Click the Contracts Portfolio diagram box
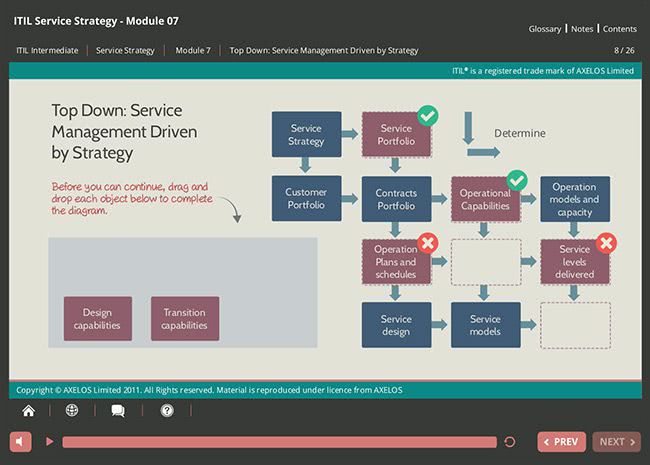Viewport: 650px width, 465px height. 396,199
